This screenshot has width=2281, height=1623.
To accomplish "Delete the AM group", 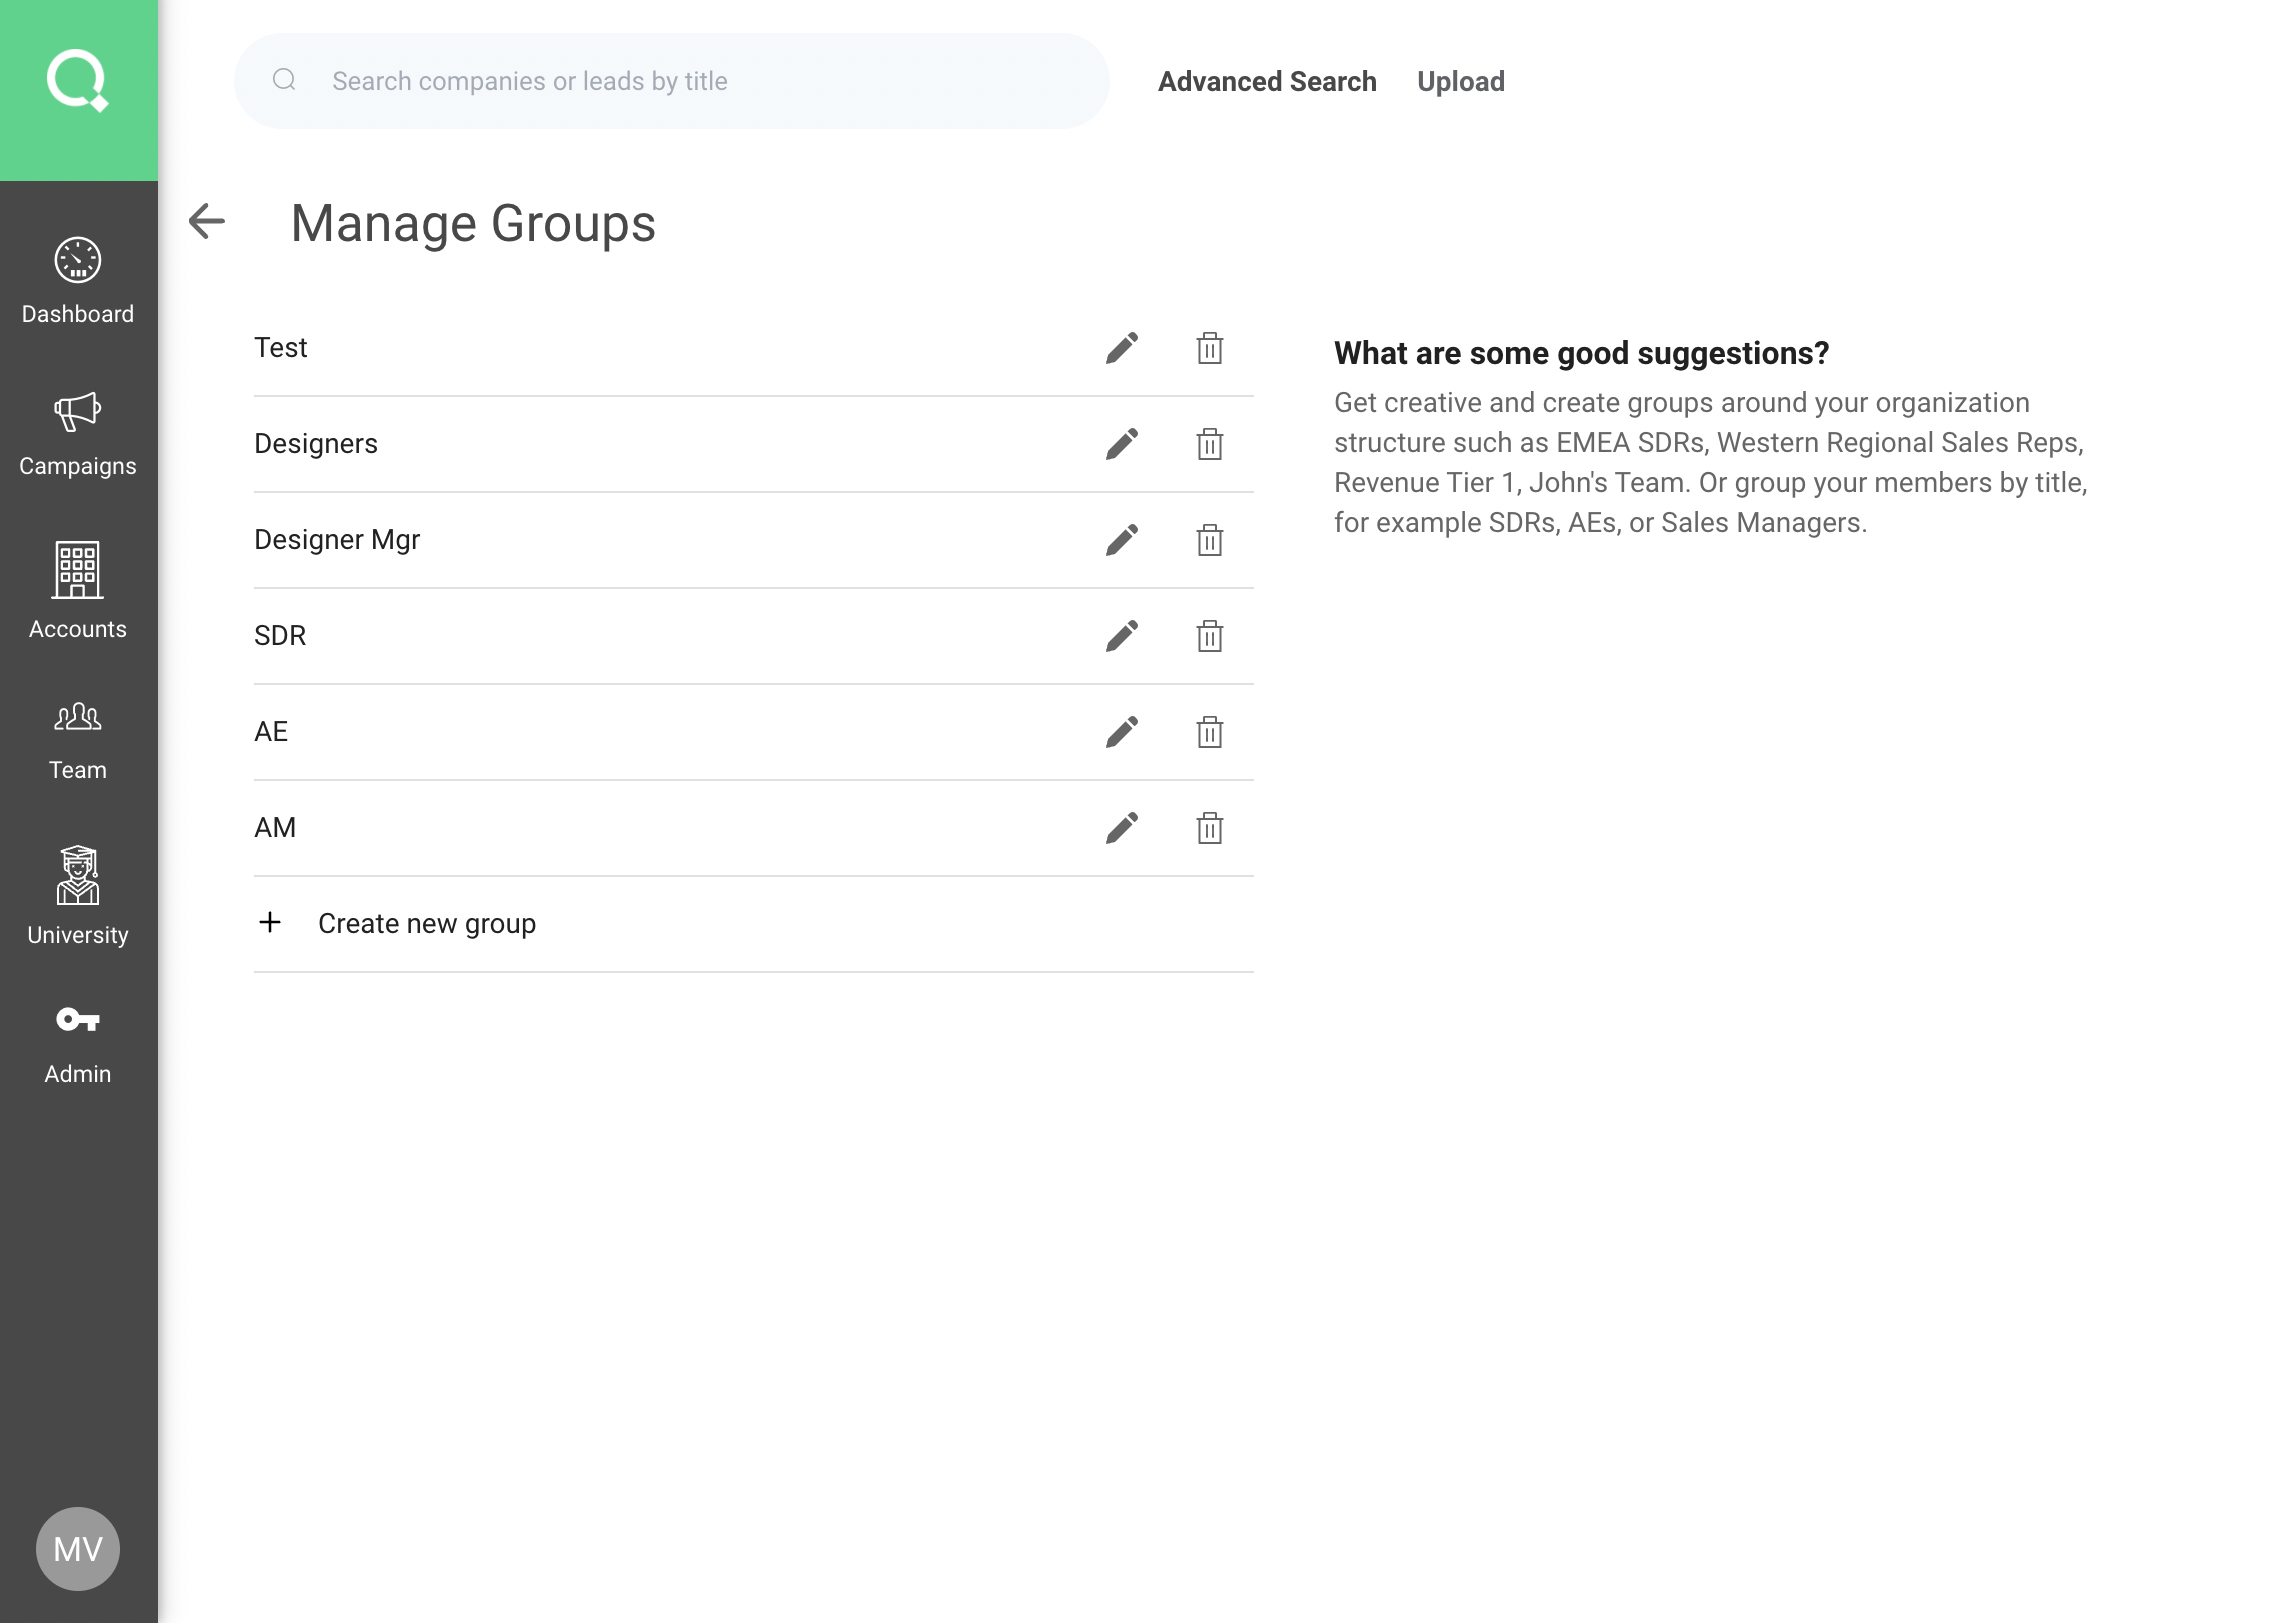I will (1209, 828).
